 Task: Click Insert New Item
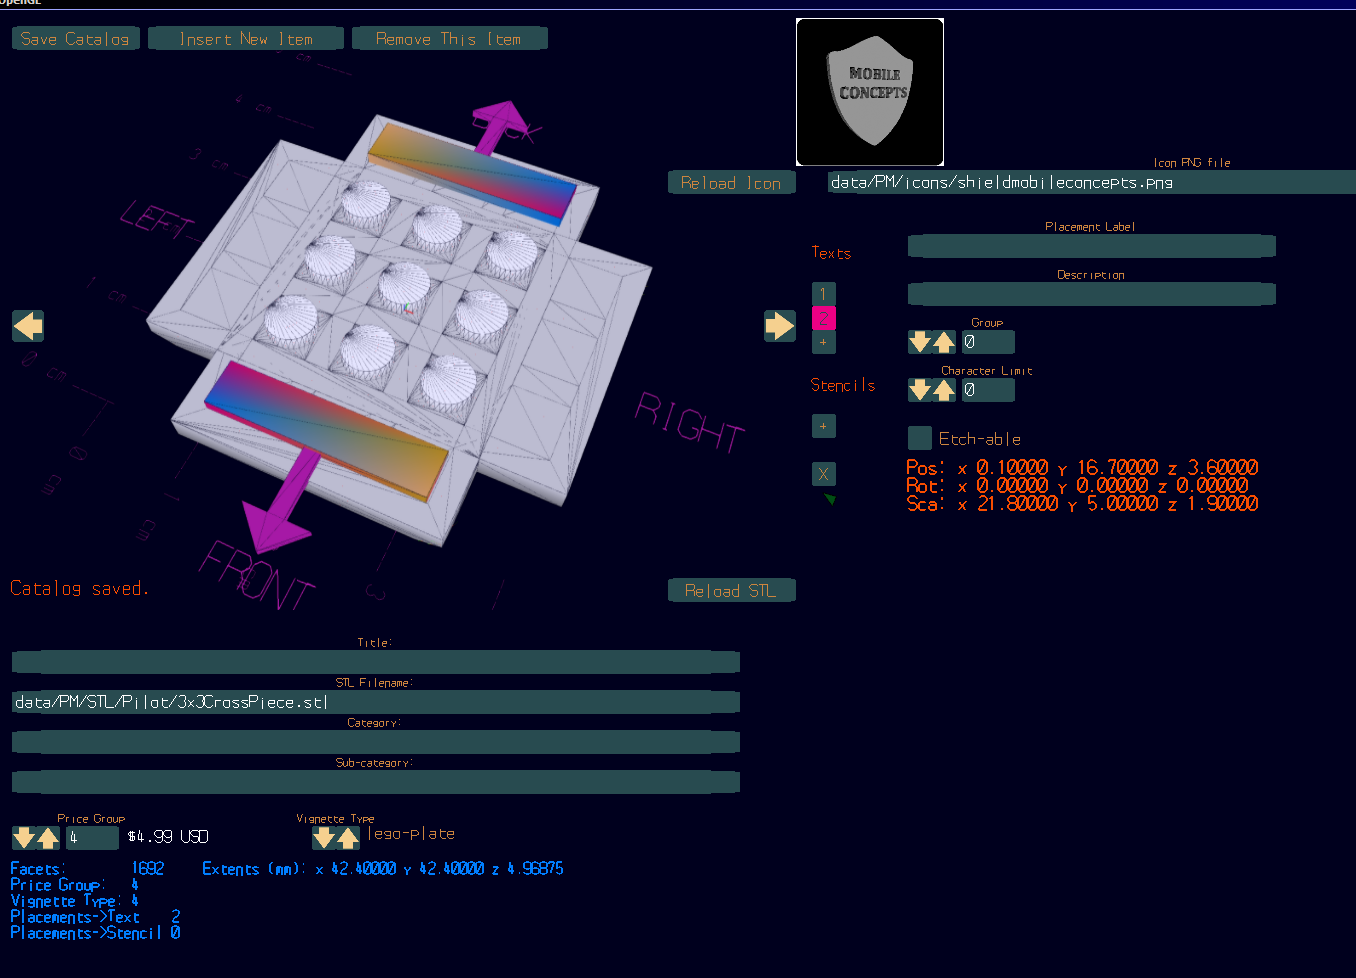(x=246, y=39)
